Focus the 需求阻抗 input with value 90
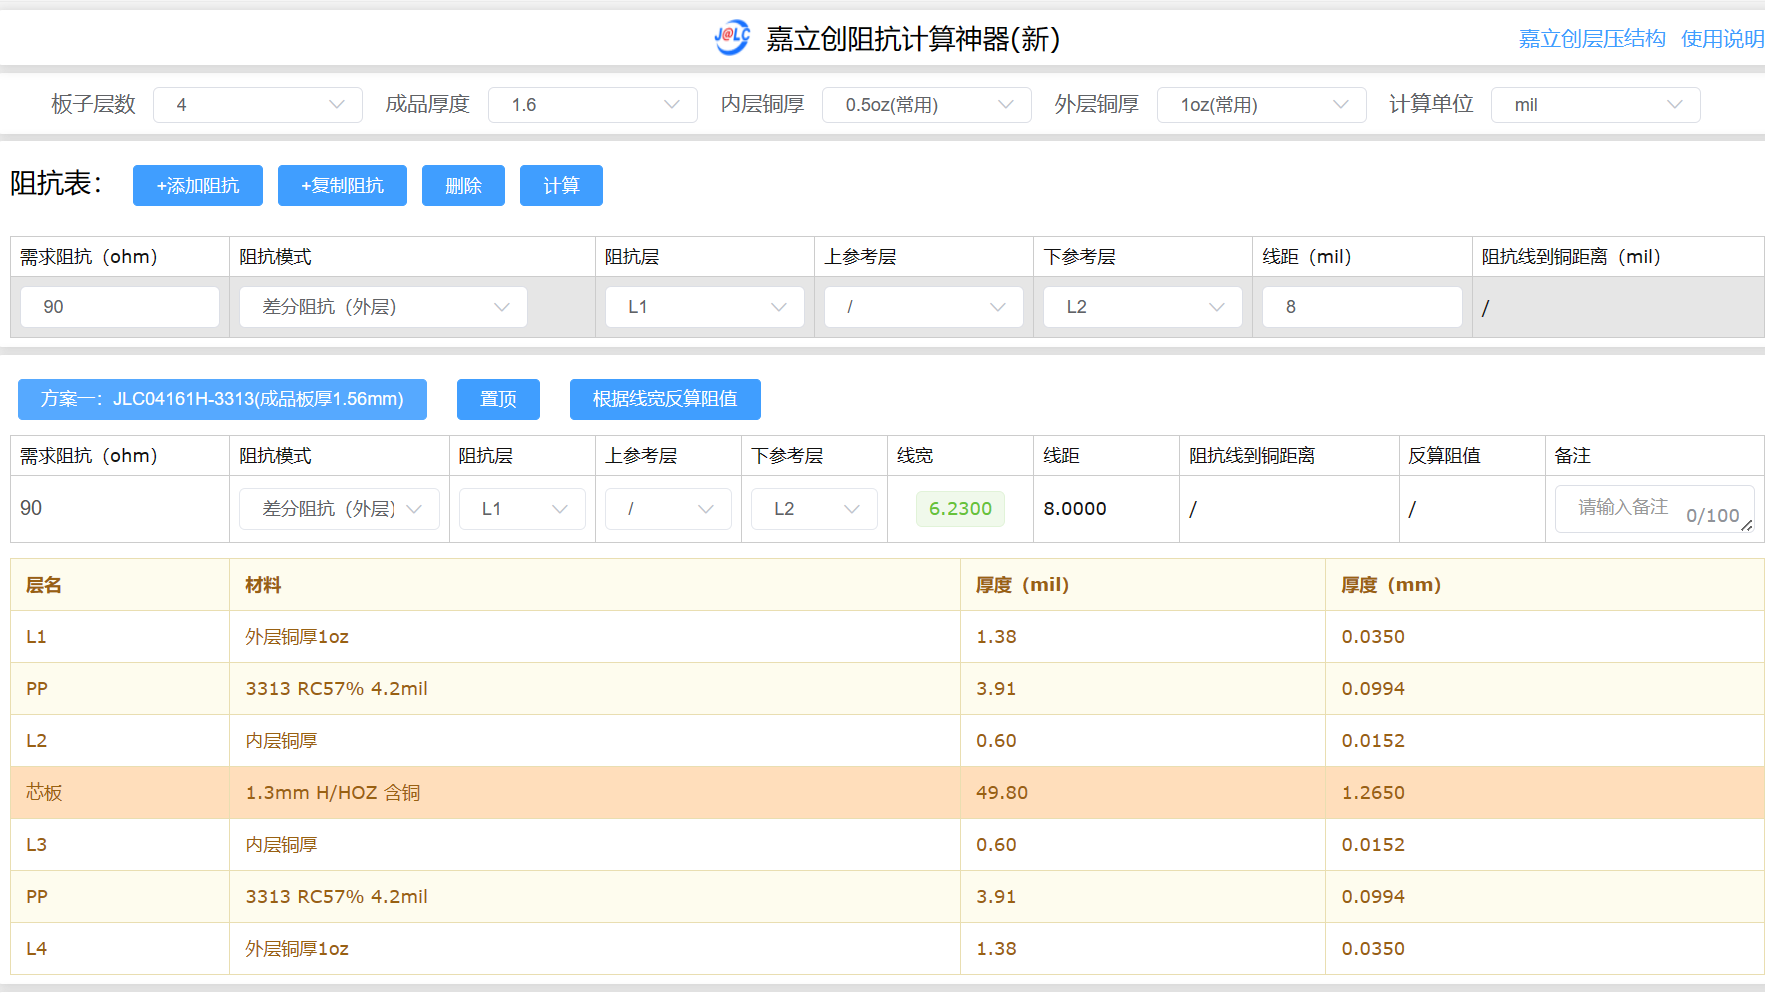This screenshot has width=1765, height=994. coord(120,307)
